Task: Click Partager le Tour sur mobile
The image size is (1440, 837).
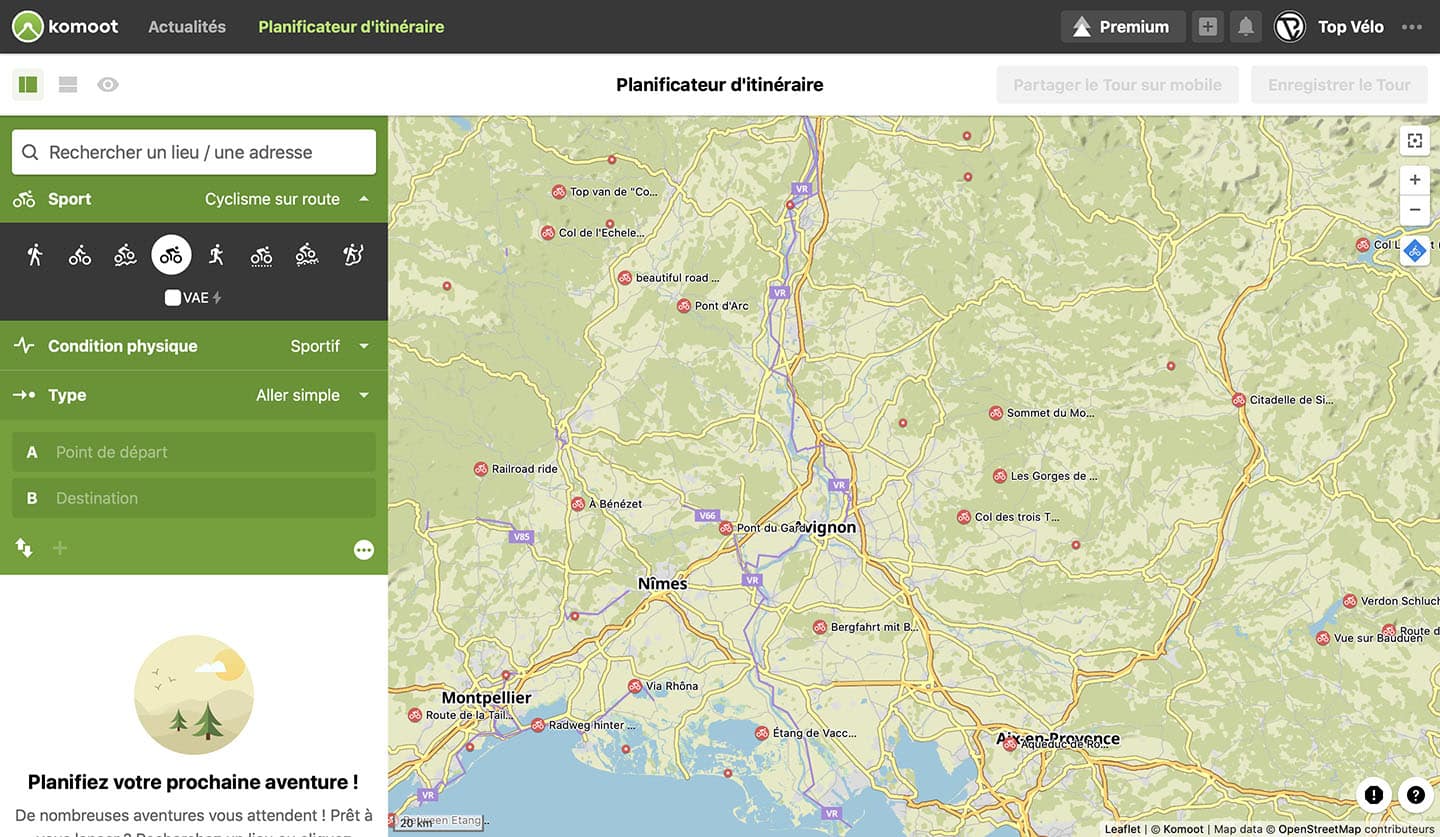Action: [1118, 85]
